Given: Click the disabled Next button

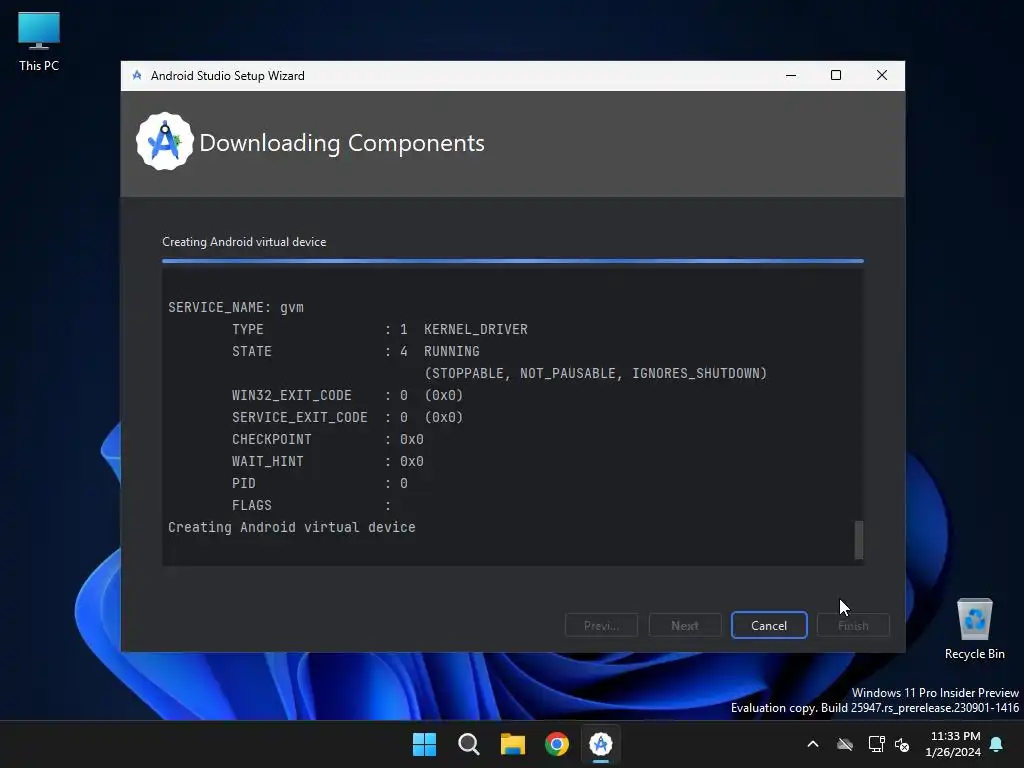Looking at the screenshot, I should [x=684, y=625].
